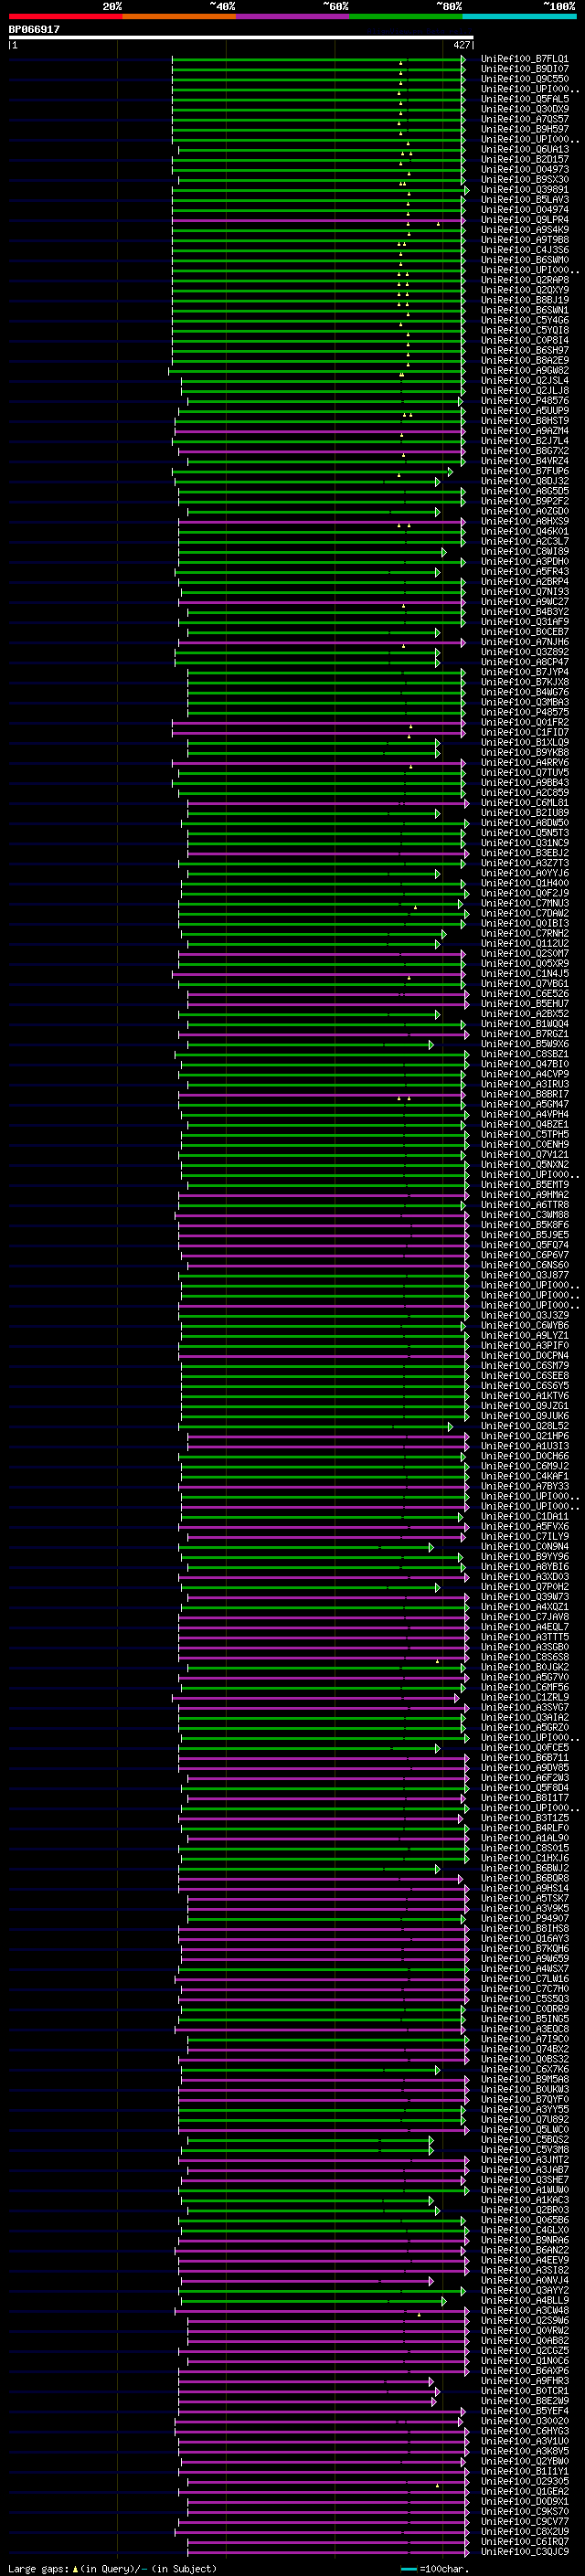Image resolution: width=585 pixels, height=2576 pixels.
Task: Click the UniRef100_Q28L52 link
Action: (x=524, y=1426)
